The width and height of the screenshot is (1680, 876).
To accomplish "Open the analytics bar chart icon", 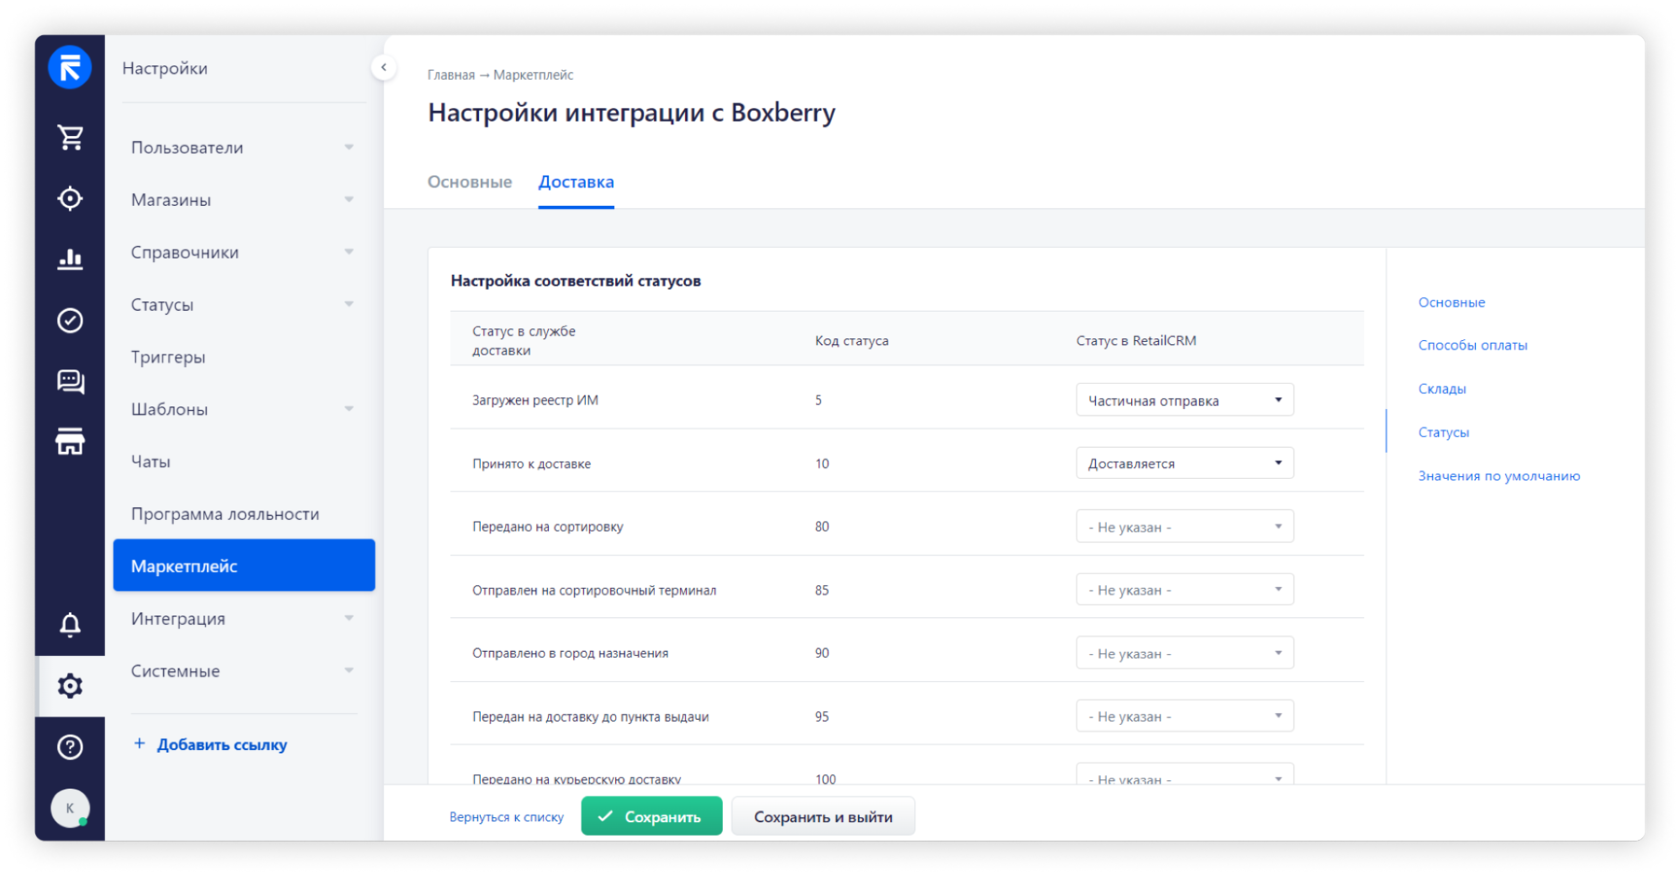I will point(70,259).
